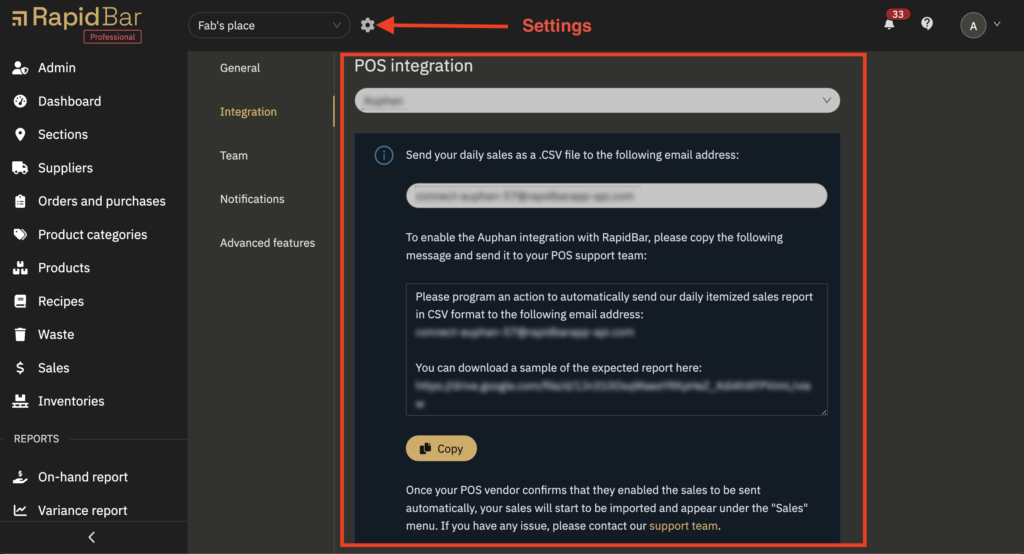
Task: Open the Fab's place location dropdown
Action: pos(269,25)
